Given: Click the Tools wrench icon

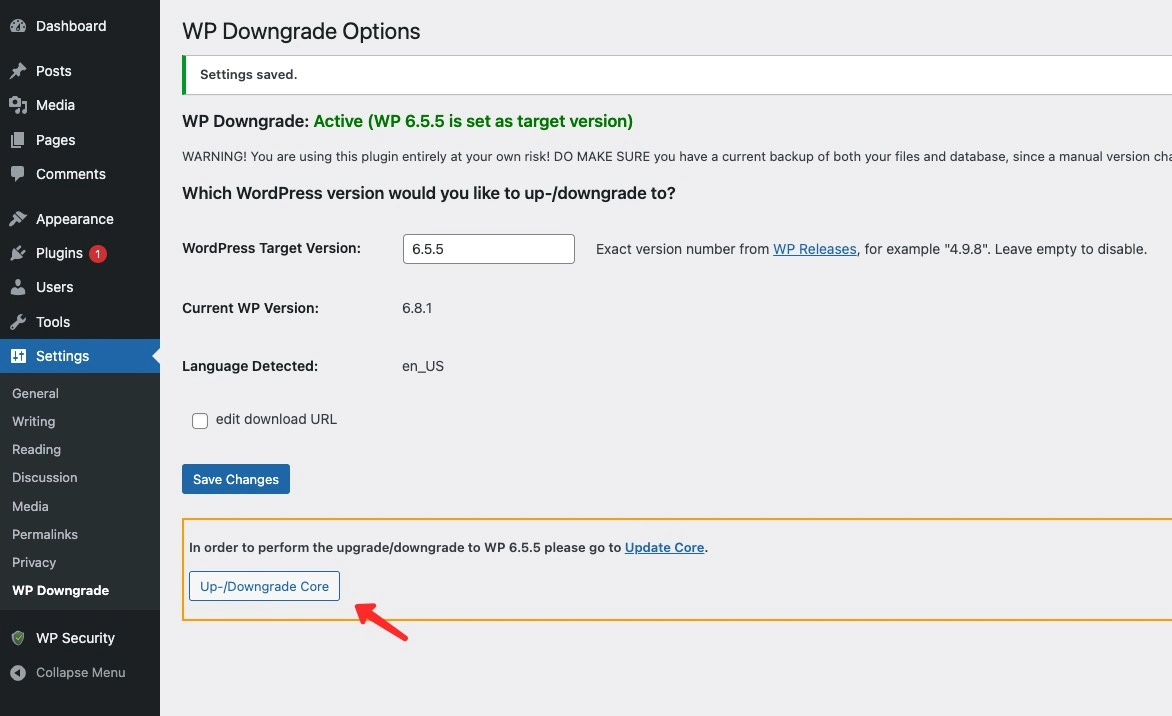Looking at the screenshot, I should [18, 322].
